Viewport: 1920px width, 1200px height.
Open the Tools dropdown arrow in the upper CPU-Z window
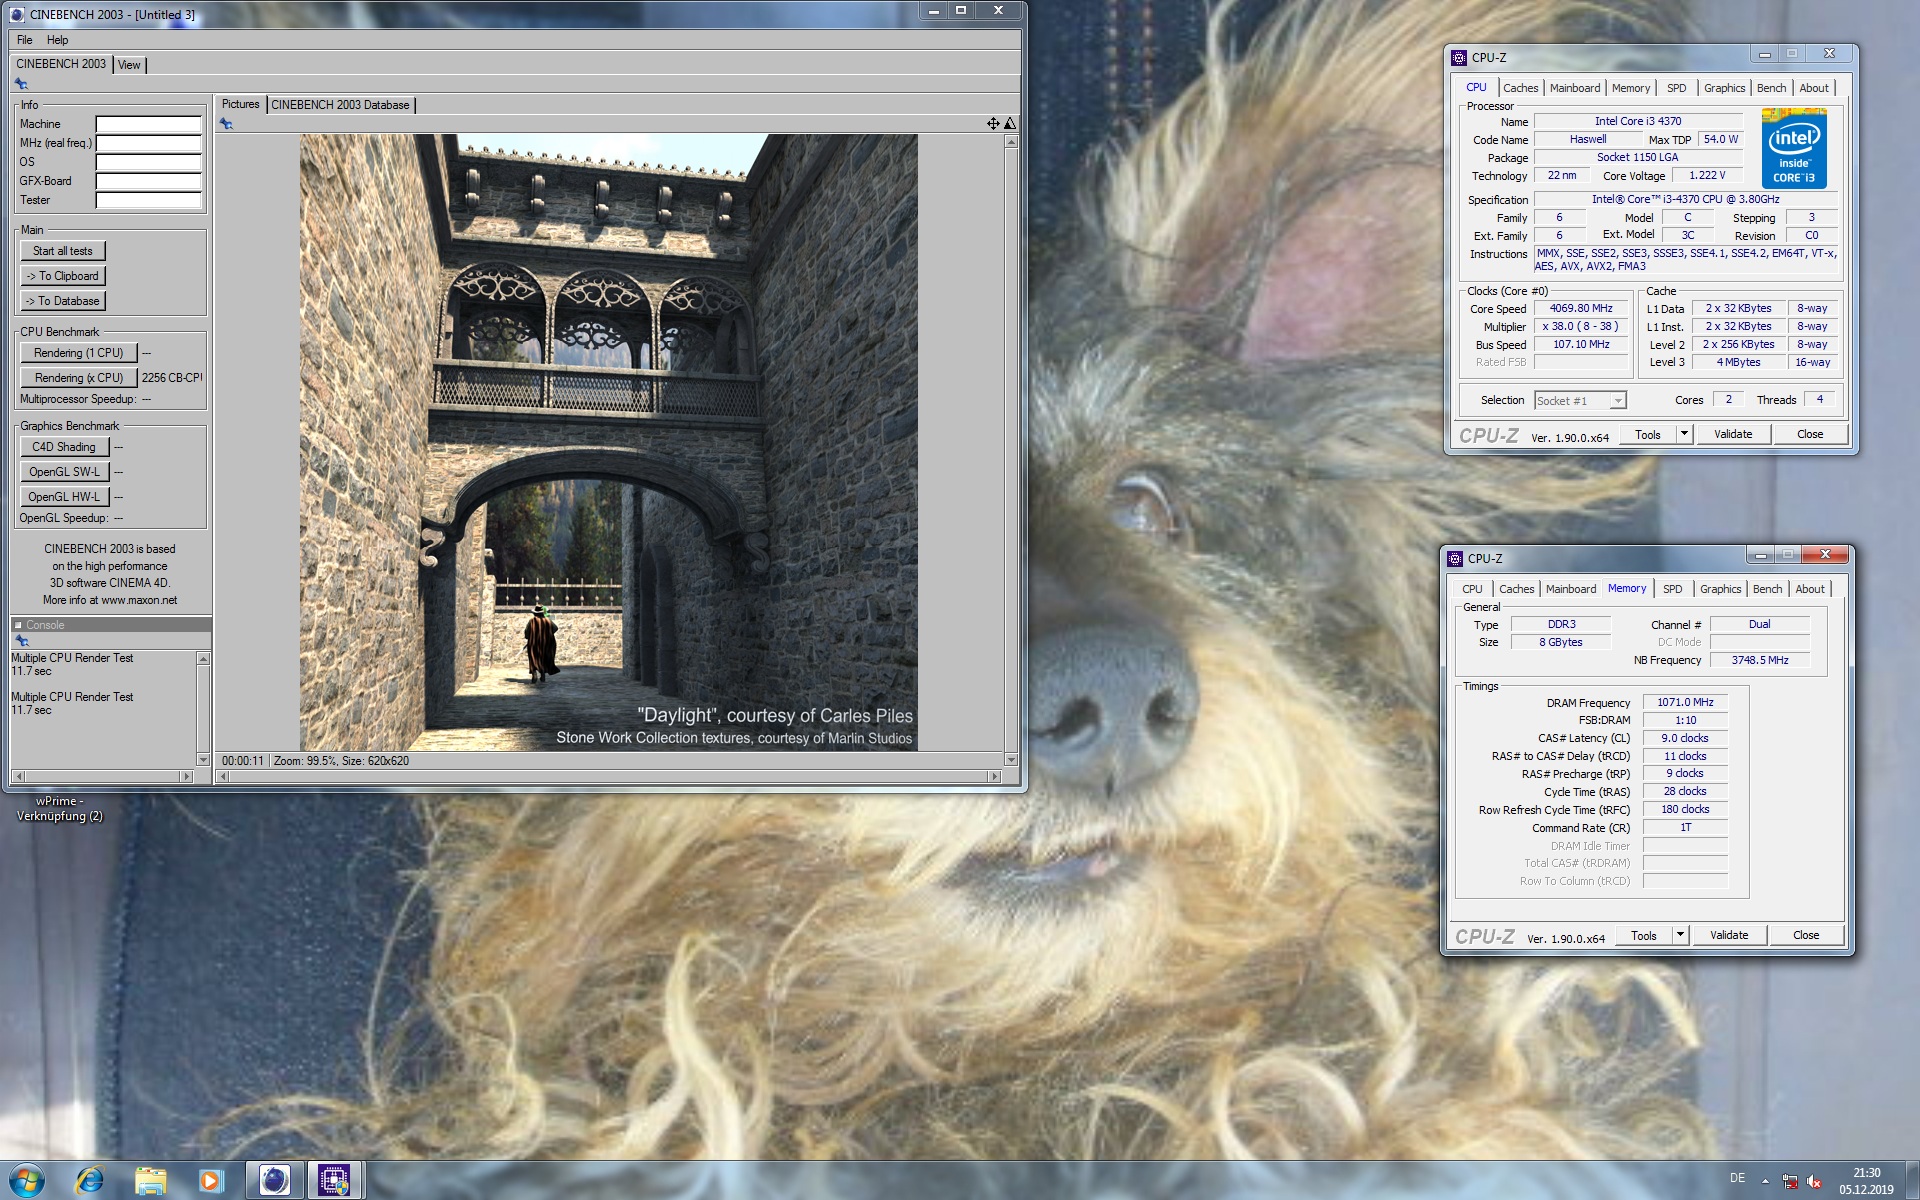click(1684, 434)
